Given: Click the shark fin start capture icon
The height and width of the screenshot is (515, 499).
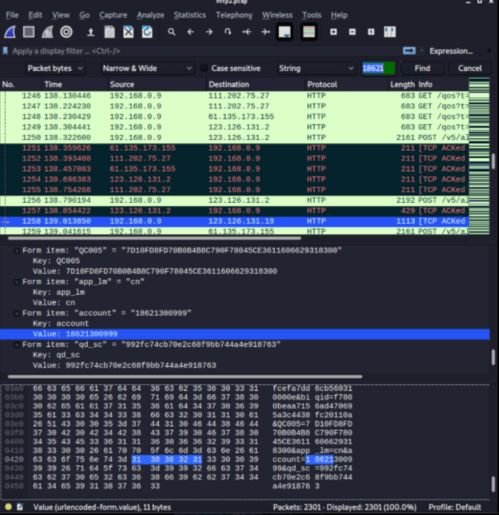Looking at the screenshot, I should (10, 32).
